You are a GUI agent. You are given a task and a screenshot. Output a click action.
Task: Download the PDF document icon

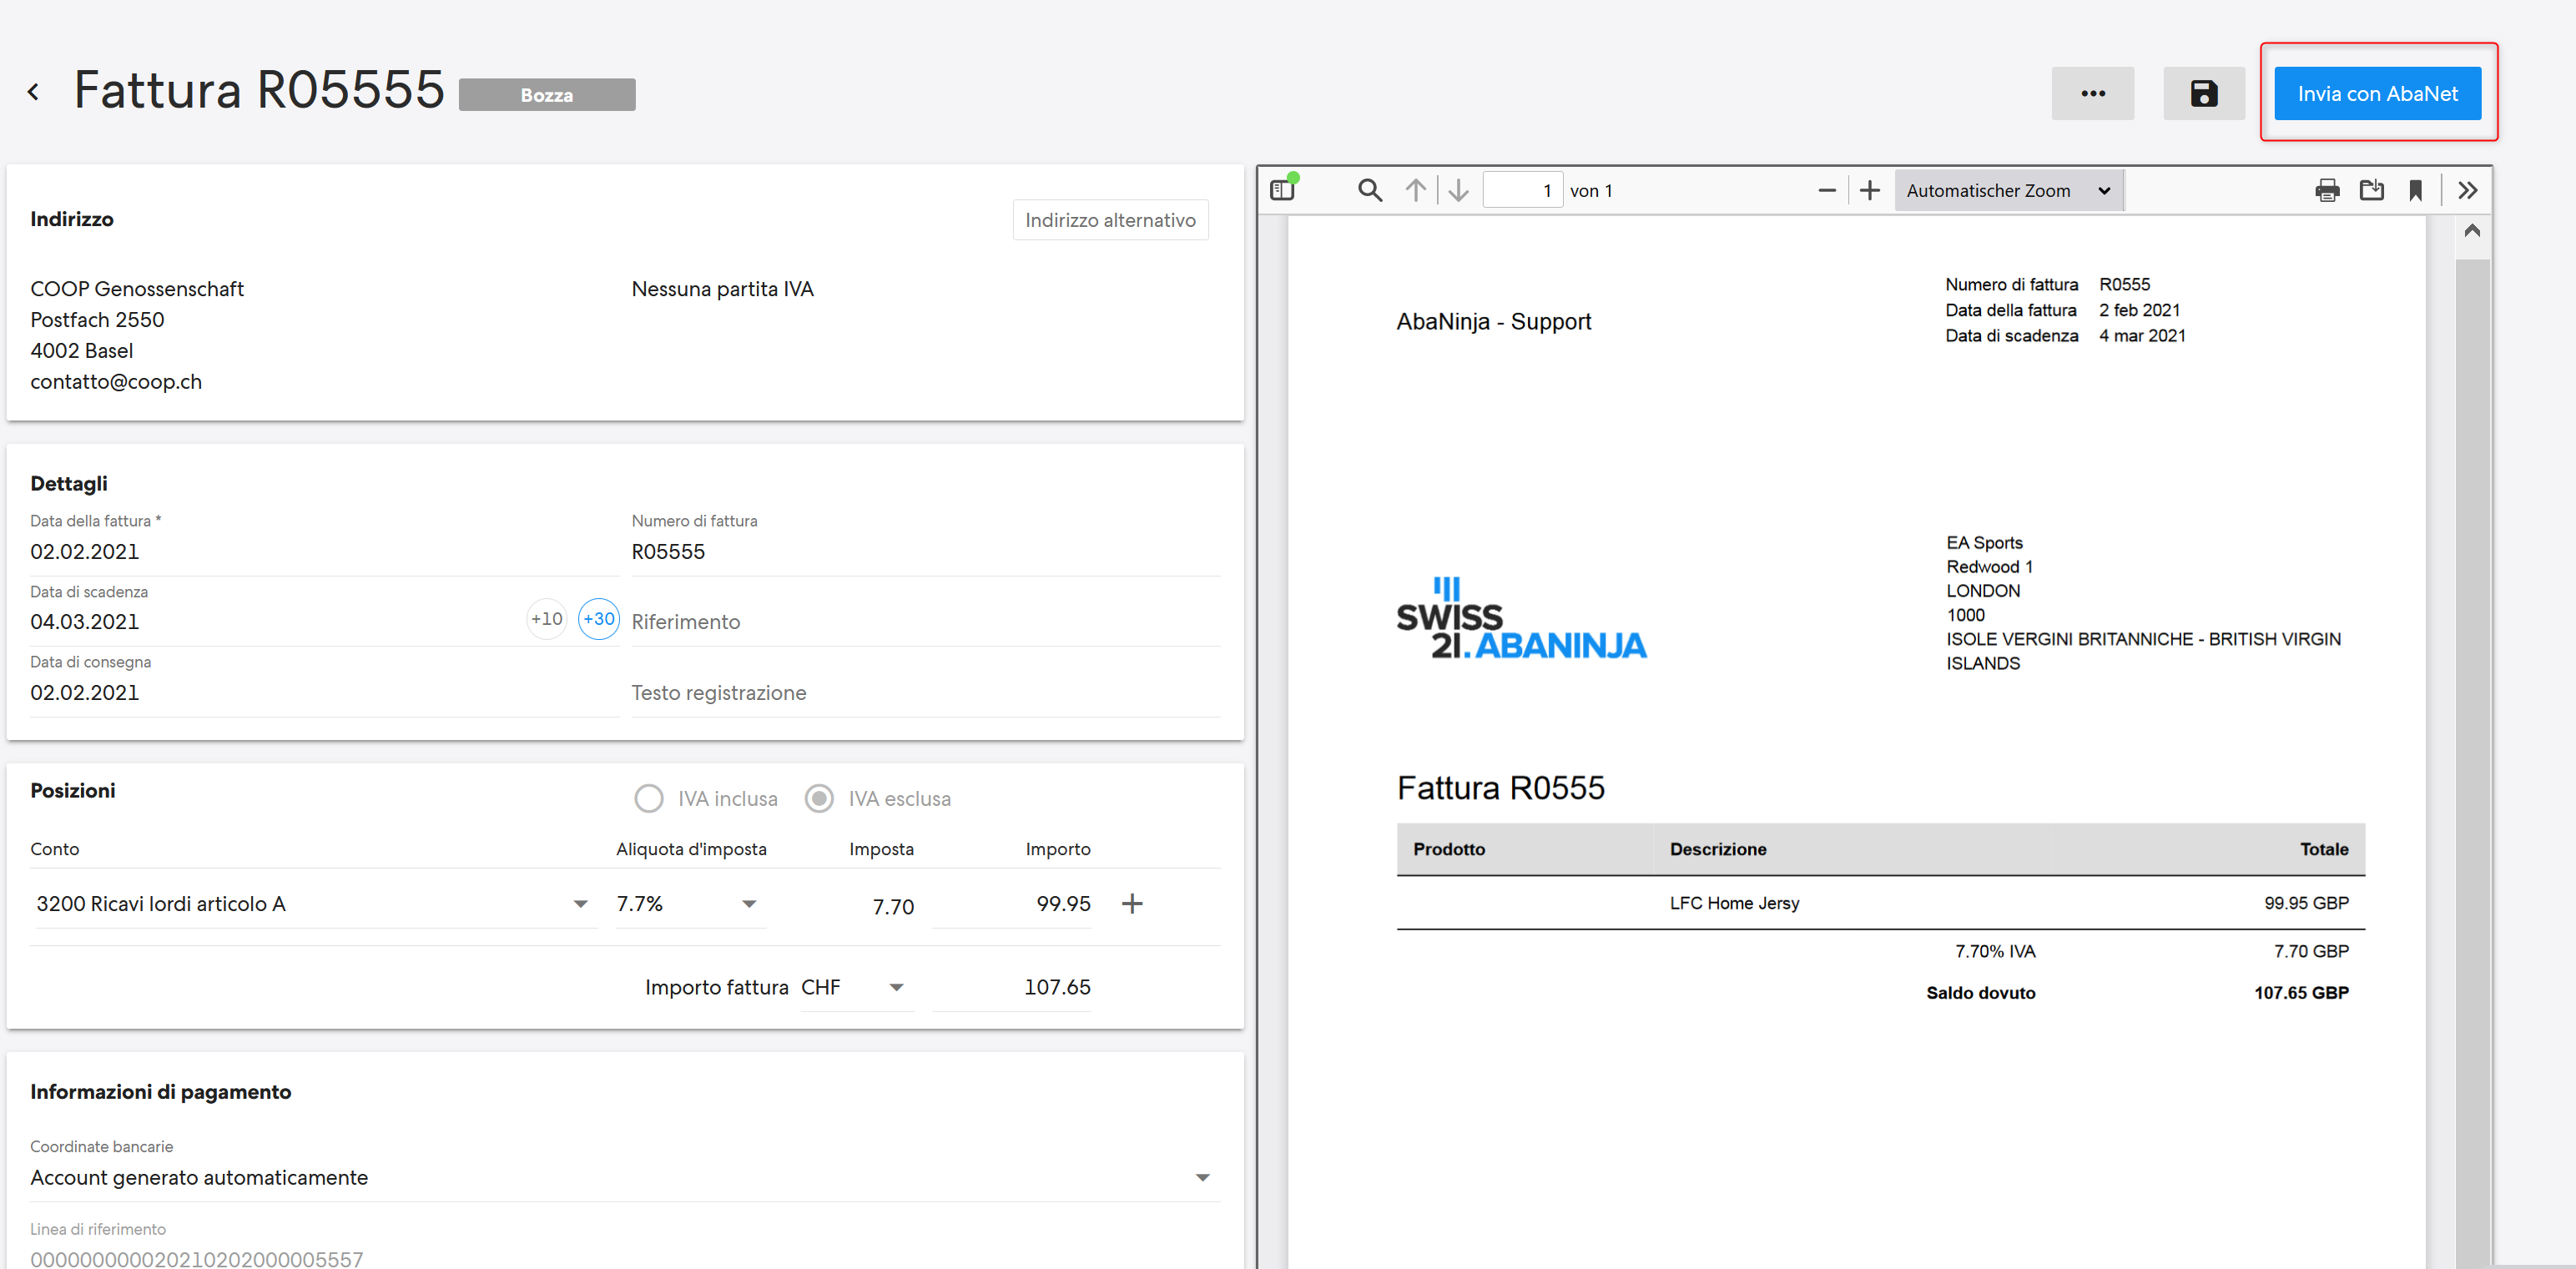(x=2372, y=190)
